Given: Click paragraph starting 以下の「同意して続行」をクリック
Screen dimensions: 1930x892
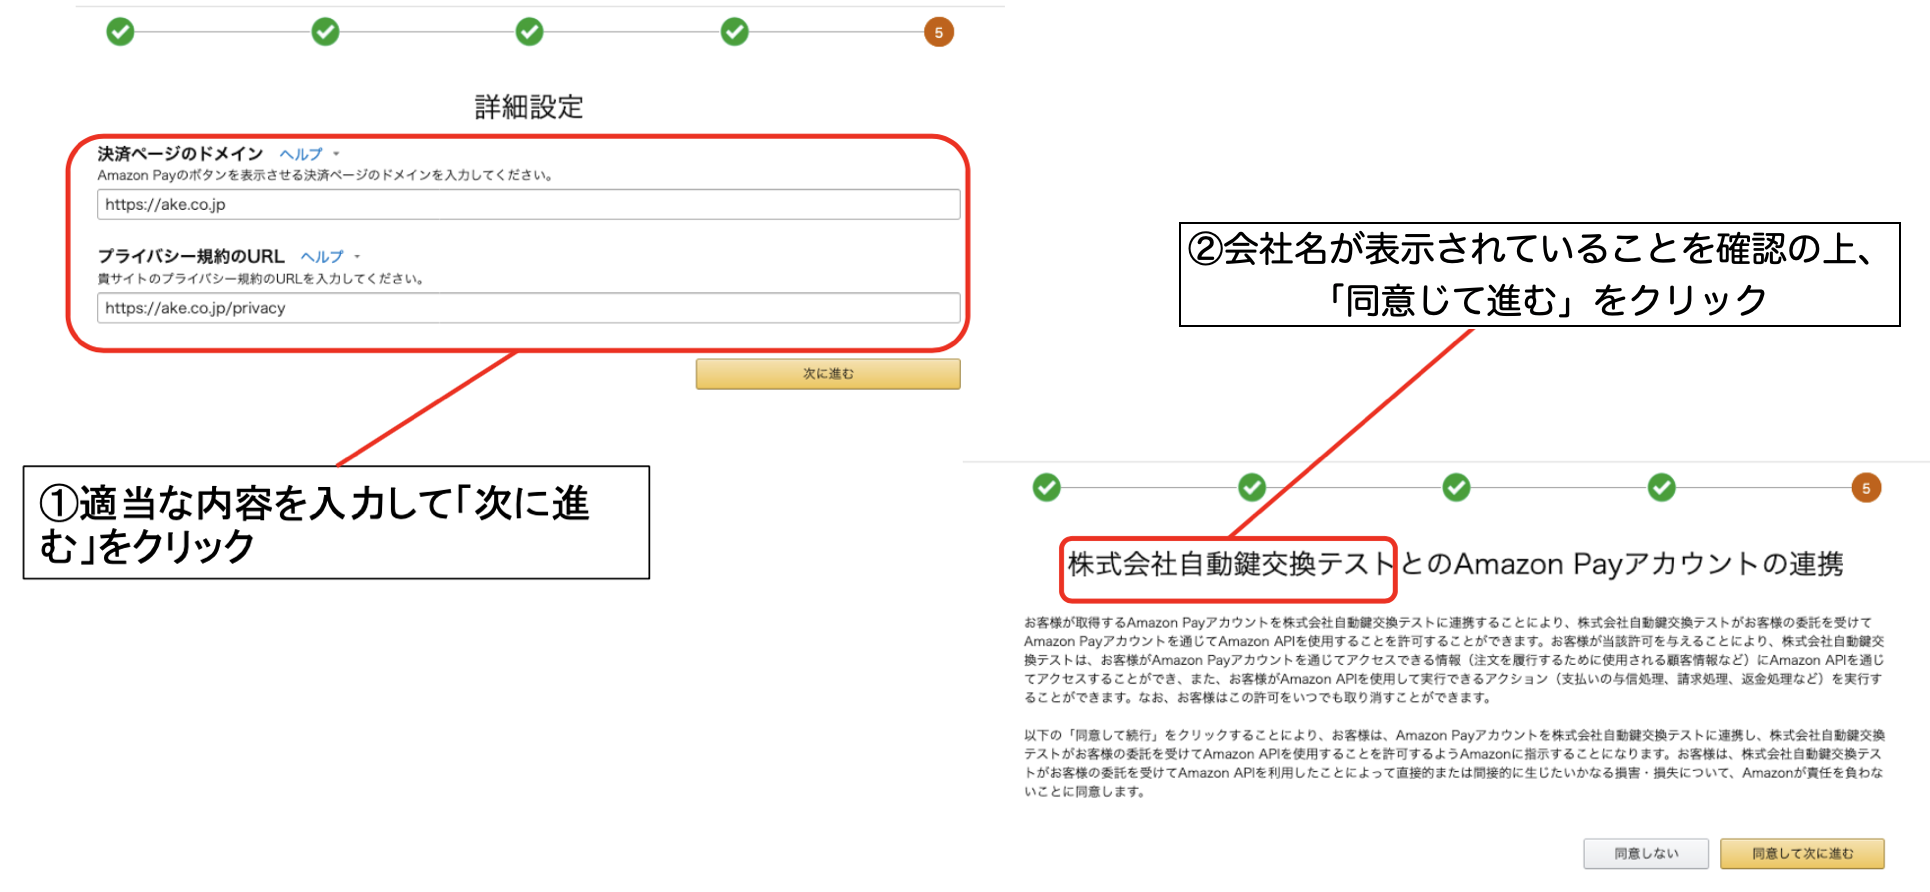Looking at the screenshot, I should (x=1454, y=763).
